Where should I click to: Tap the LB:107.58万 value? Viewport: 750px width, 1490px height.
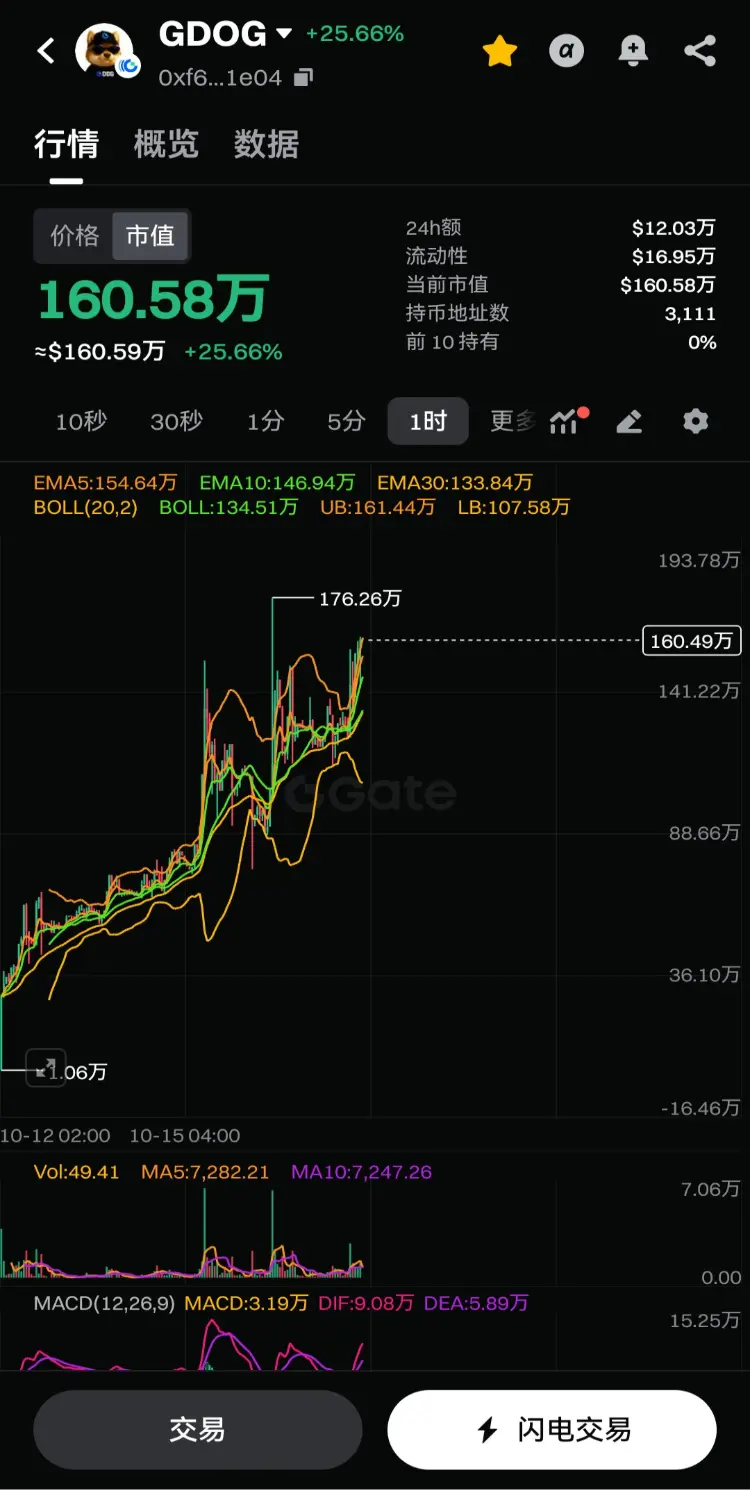(x=514, y=507)
